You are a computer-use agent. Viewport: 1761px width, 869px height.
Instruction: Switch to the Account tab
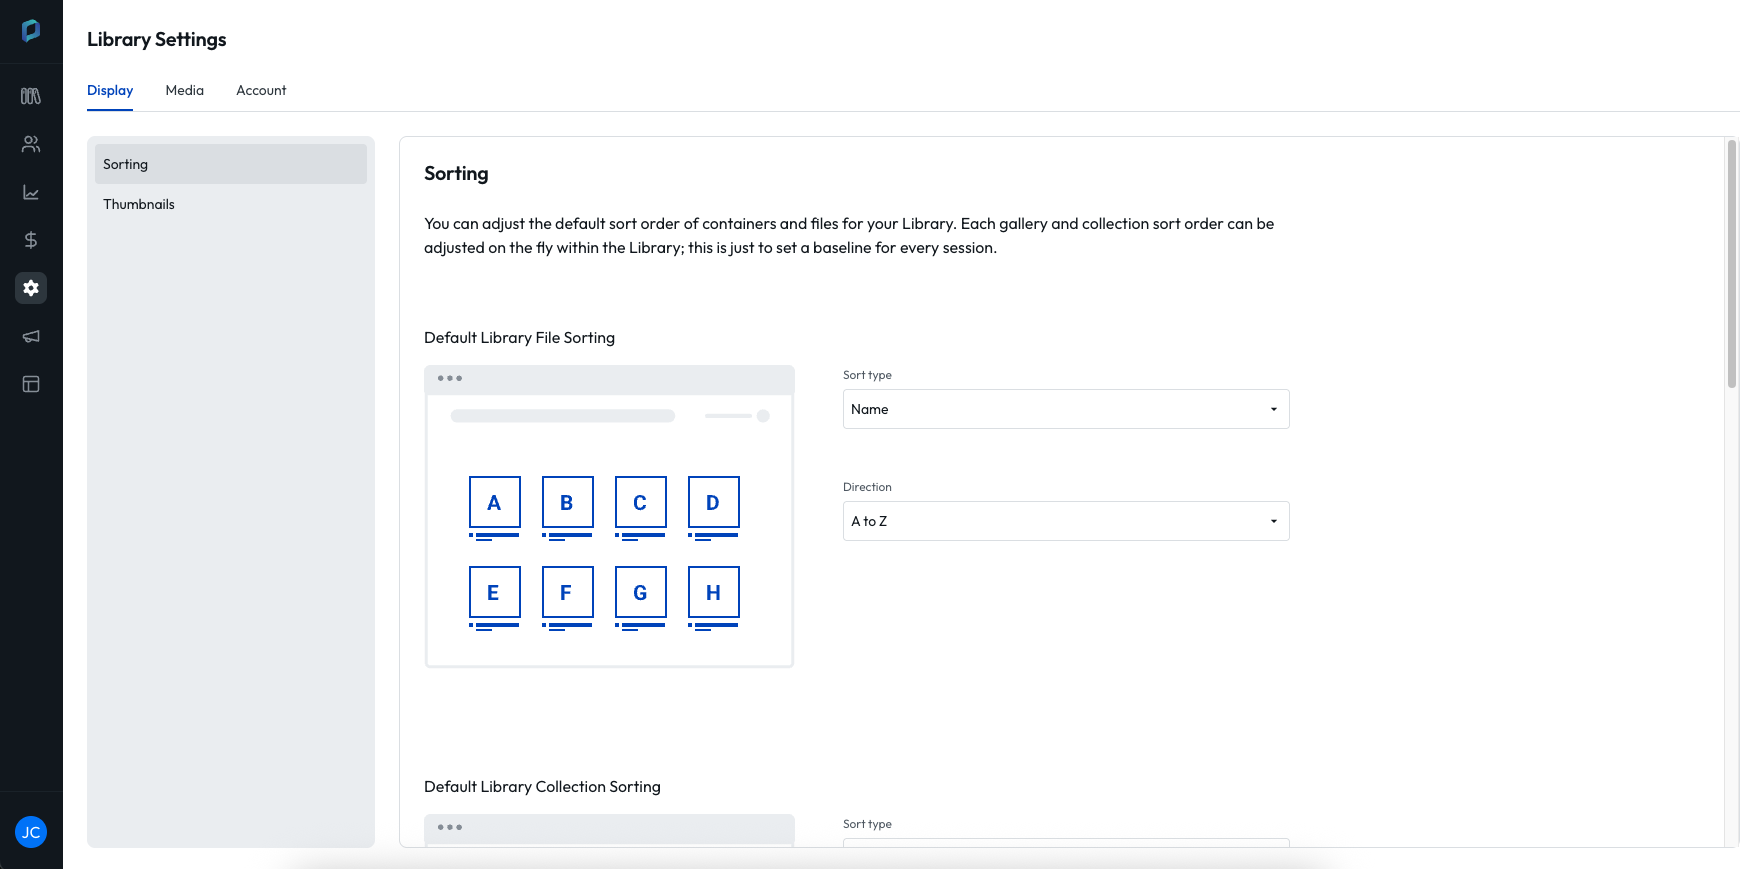[261, 90]
